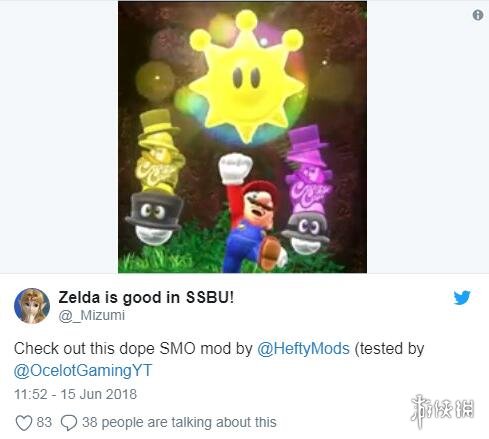Click the 83 likes count
This screenshot has height=439, width=489.
point(44,422)
